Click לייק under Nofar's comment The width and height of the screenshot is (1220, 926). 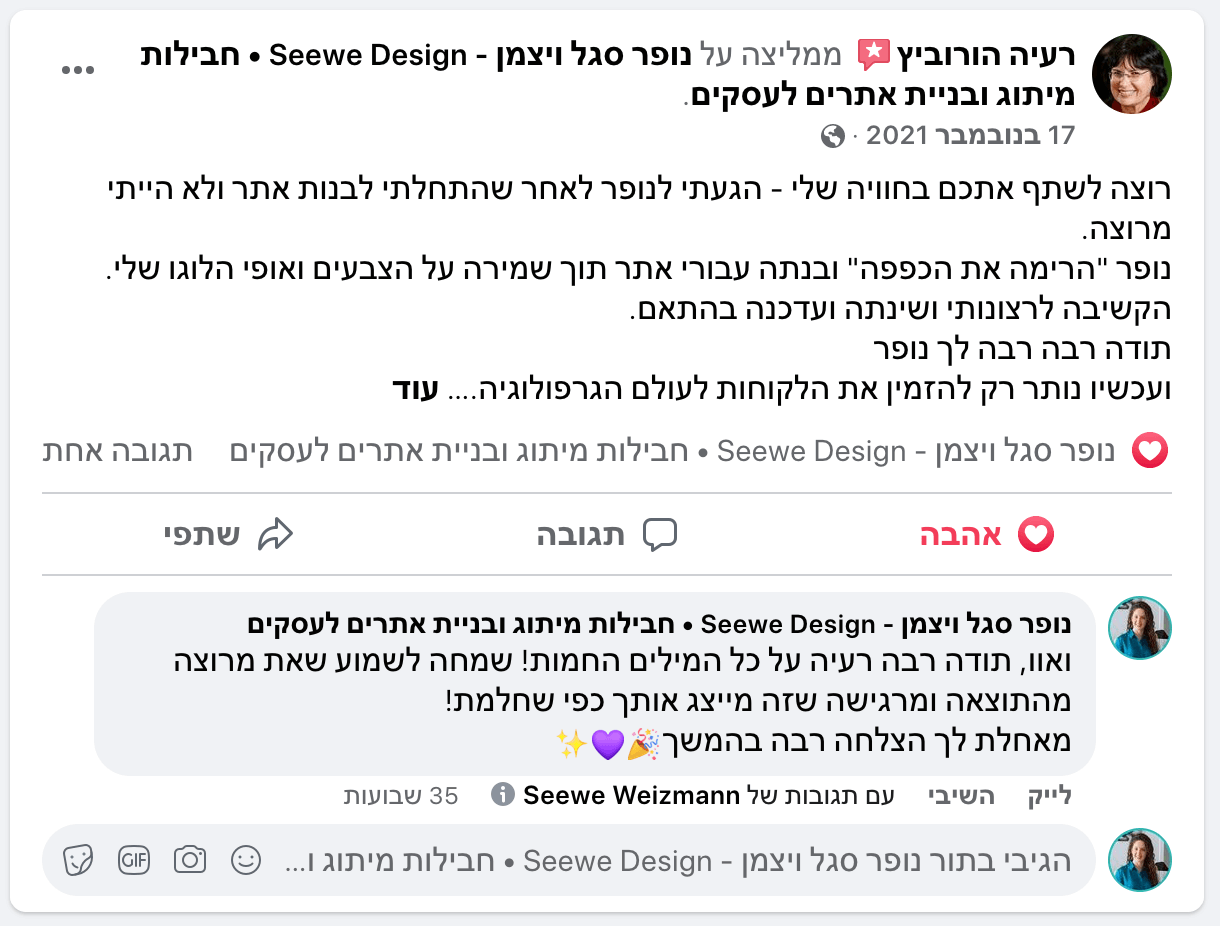(1051, 795)
